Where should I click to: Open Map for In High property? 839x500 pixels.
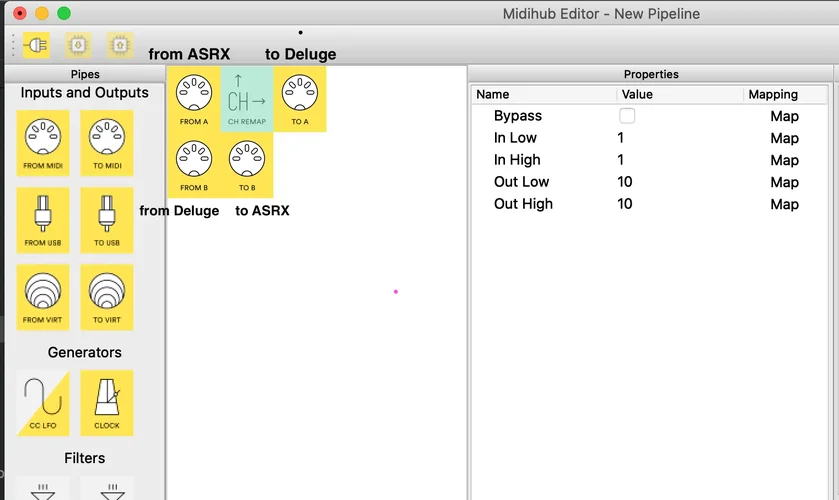(x=784, y=160)
